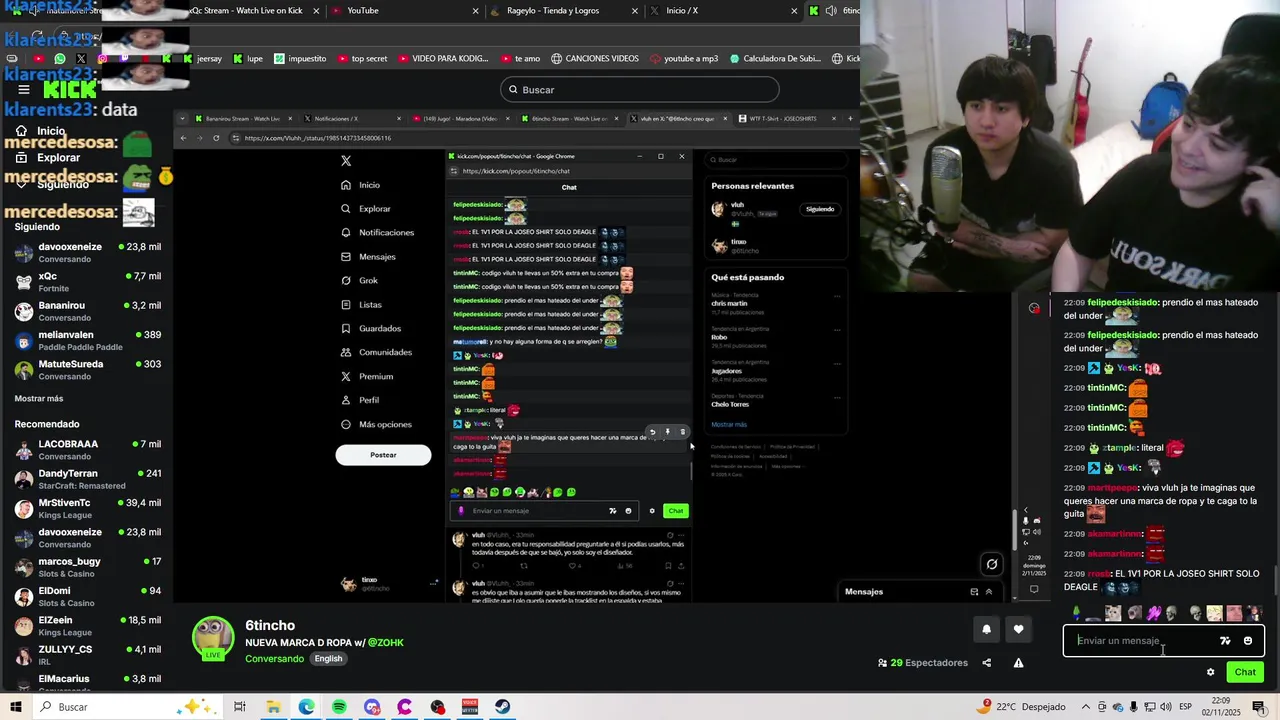1280x720 pixels.
Task: Focus the Buscar search box on Kick
Action: click(640, 90)
